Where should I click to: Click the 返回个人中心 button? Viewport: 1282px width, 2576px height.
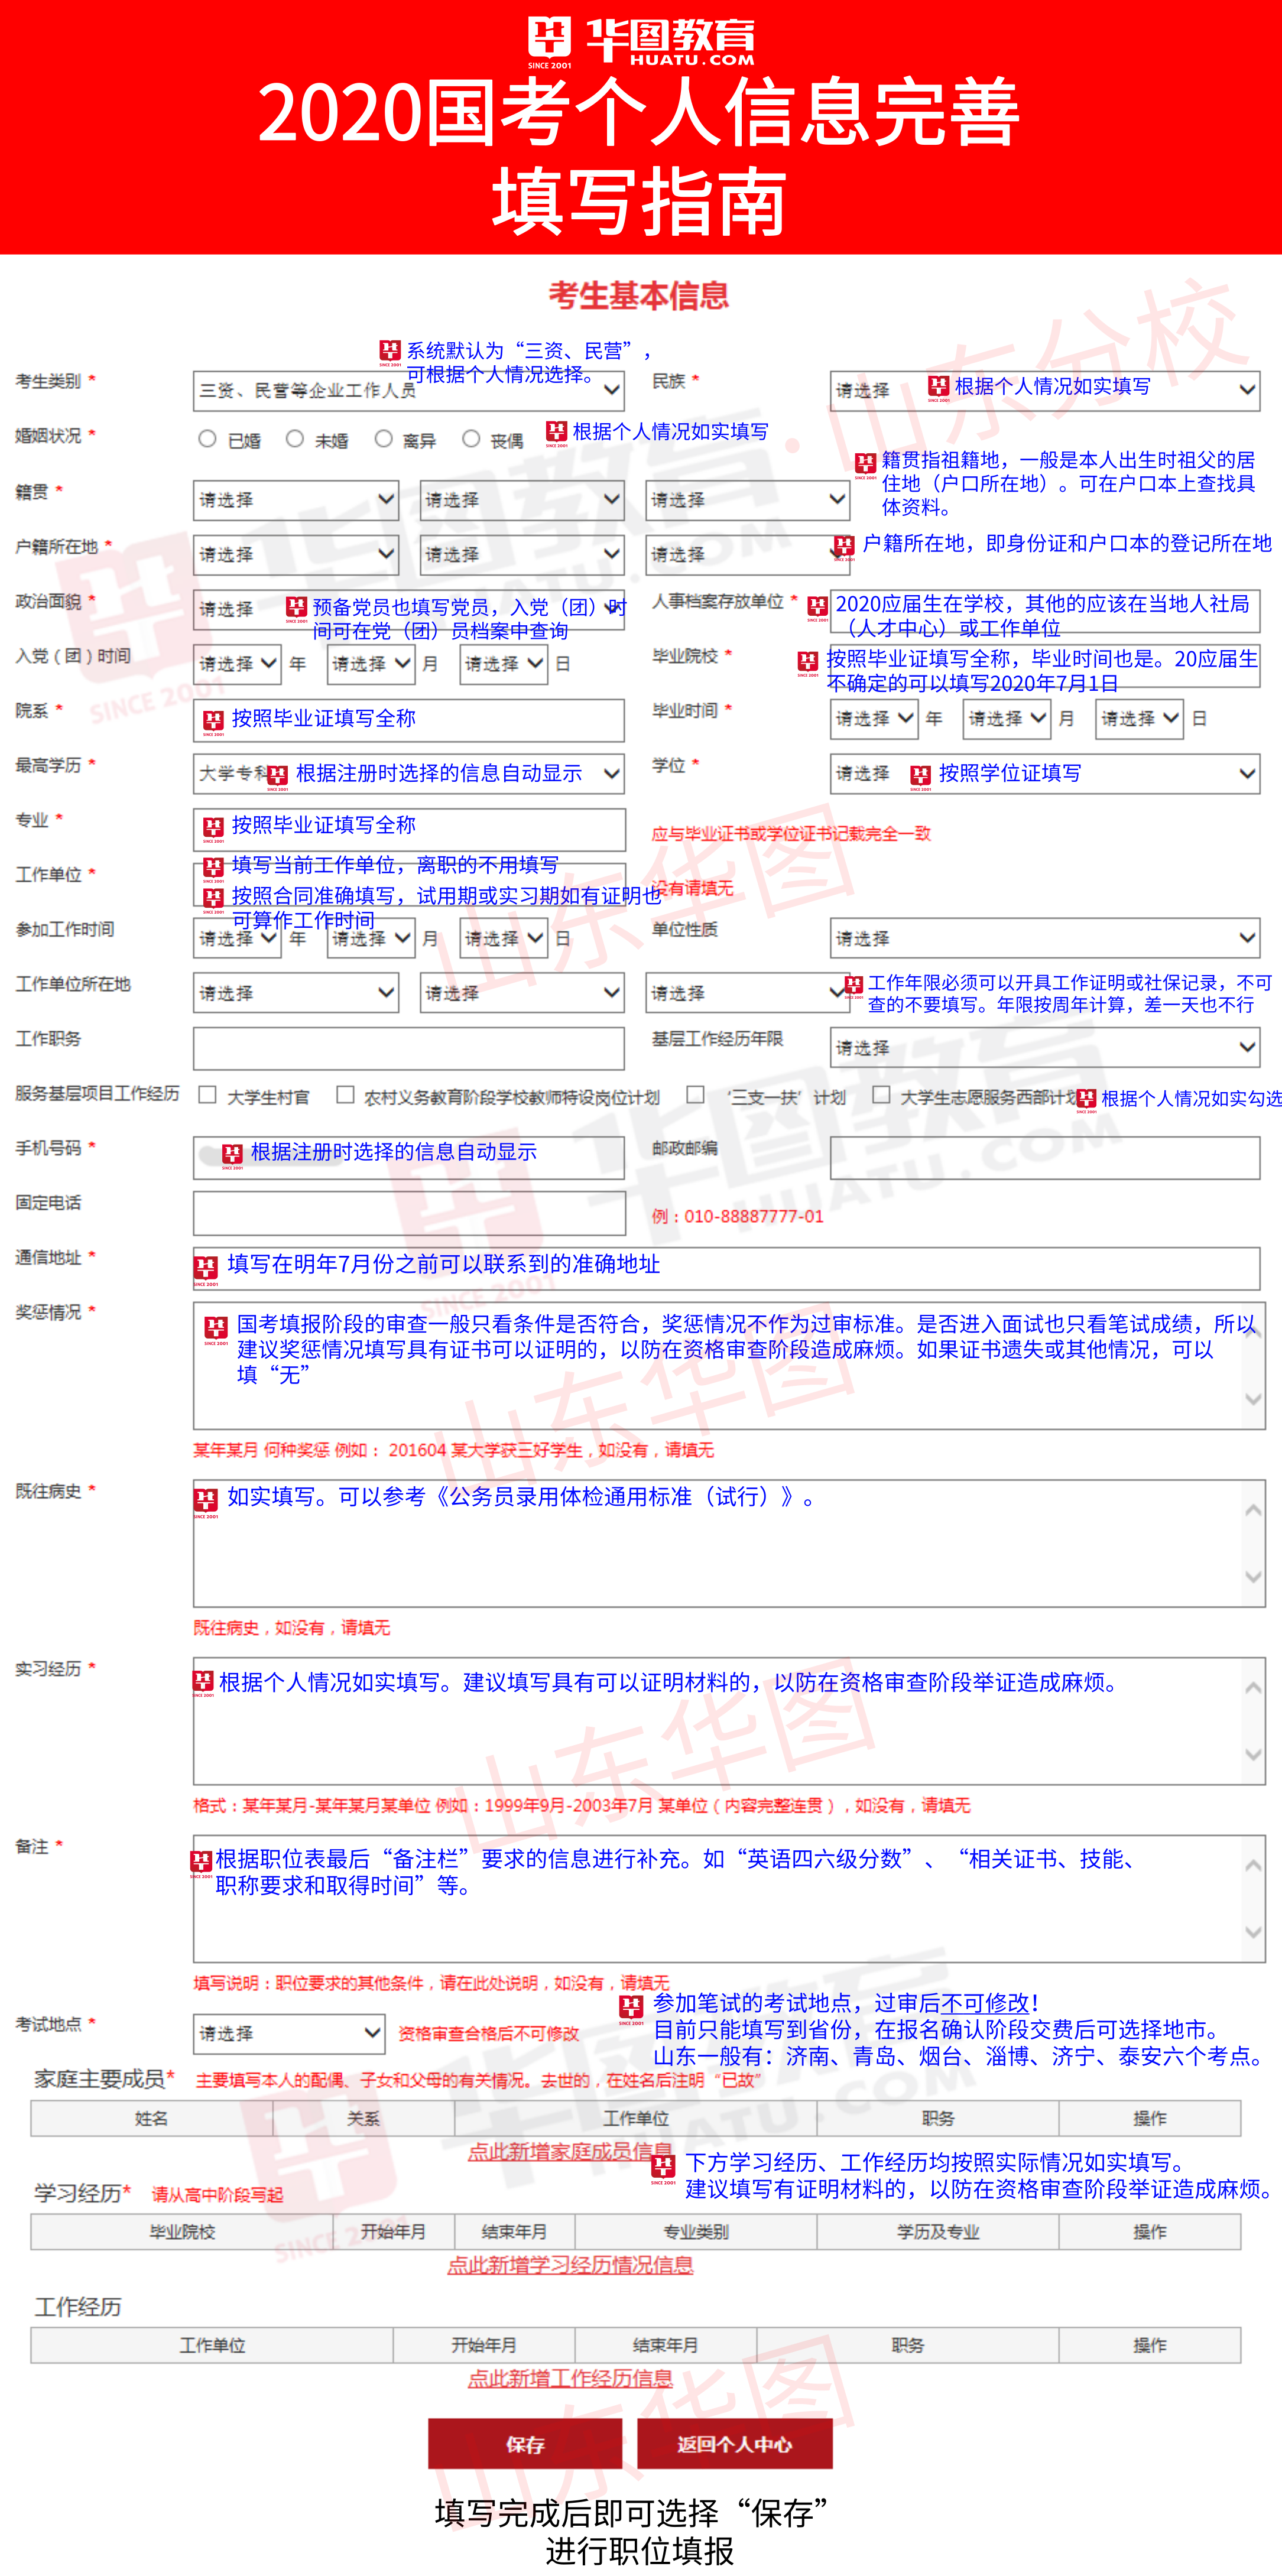[x=735, y=2444]
